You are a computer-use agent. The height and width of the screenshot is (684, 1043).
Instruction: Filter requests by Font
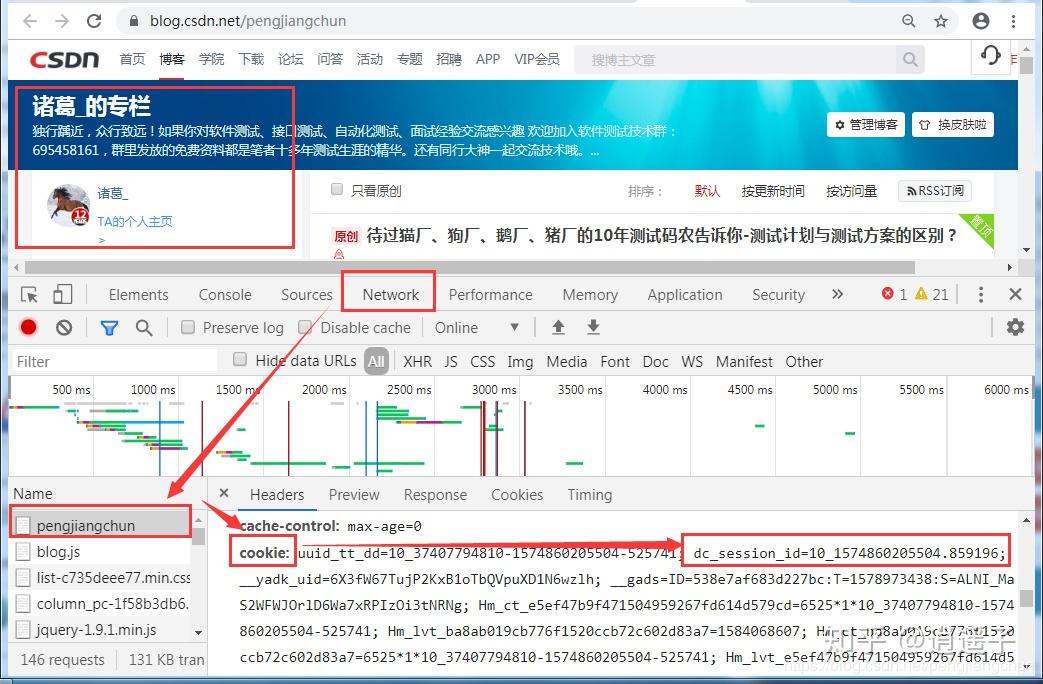click(x=615, y=361)
